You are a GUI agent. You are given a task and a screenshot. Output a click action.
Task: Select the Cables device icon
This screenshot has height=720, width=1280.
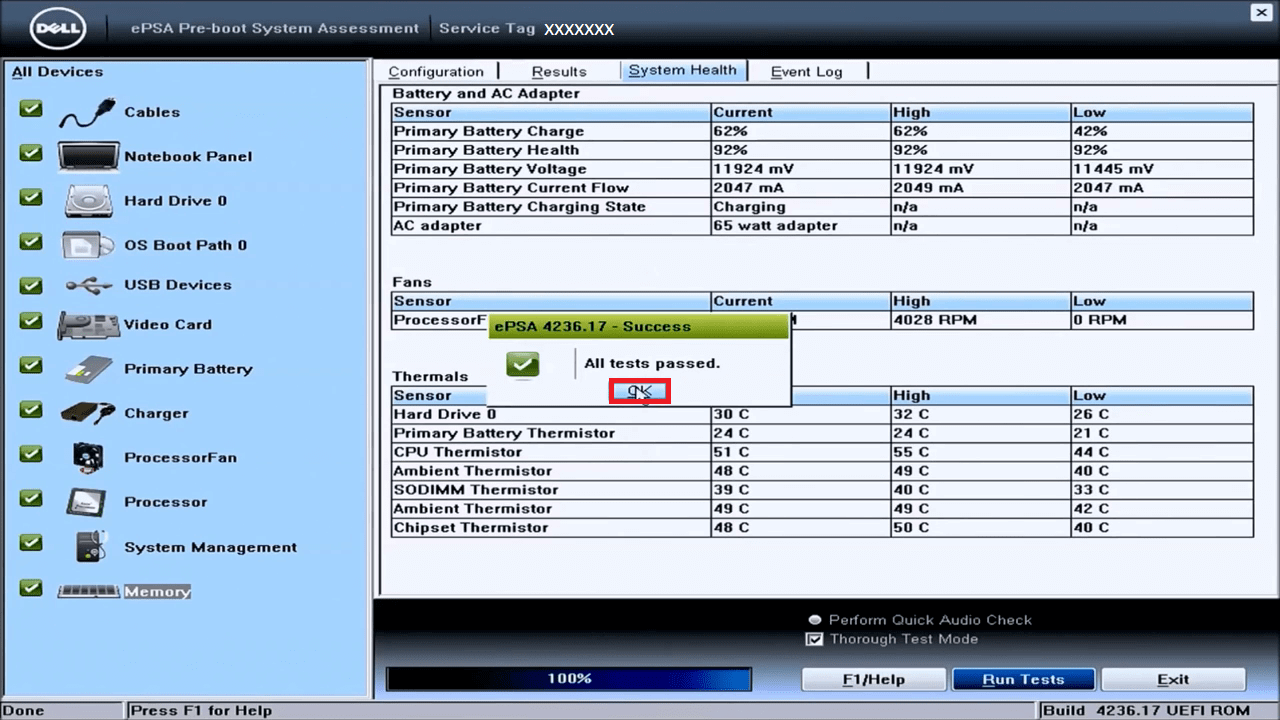point(86,113)
